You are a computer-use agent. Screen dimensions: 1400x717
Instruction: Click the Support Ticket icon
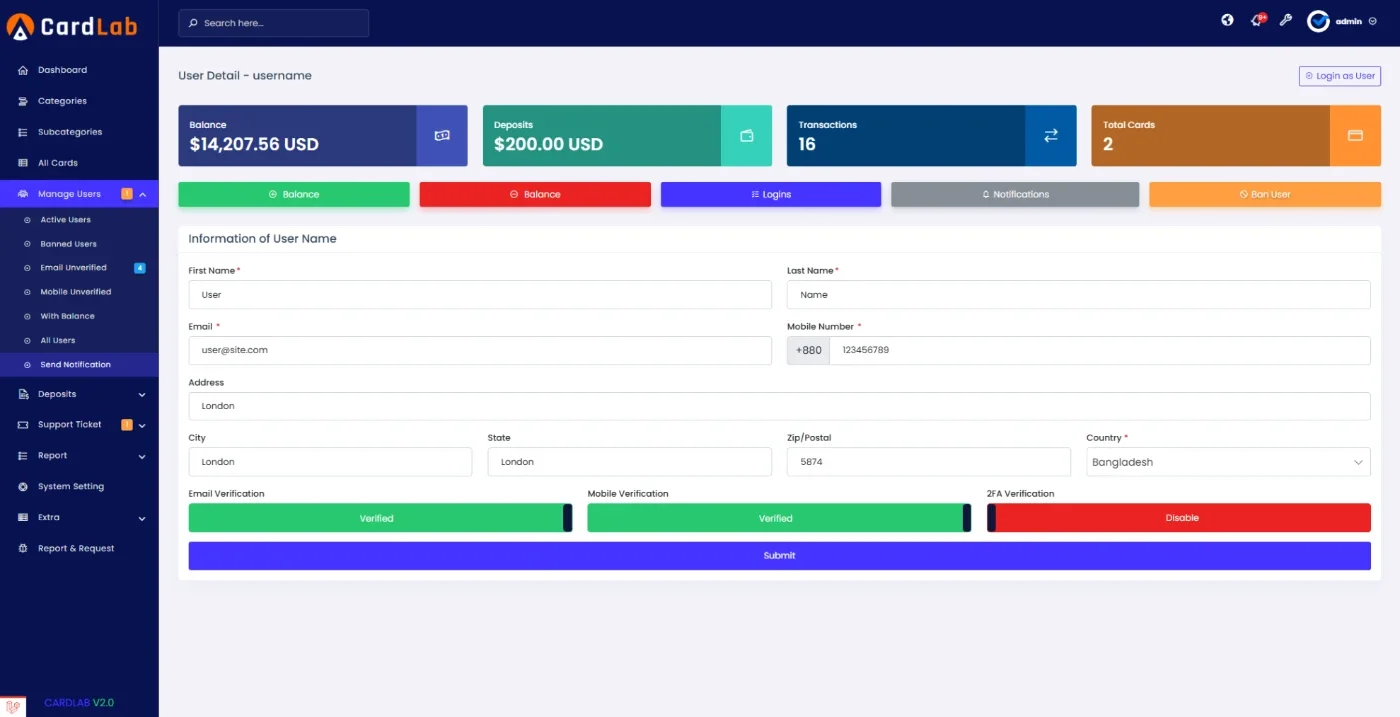click(23, 425)
